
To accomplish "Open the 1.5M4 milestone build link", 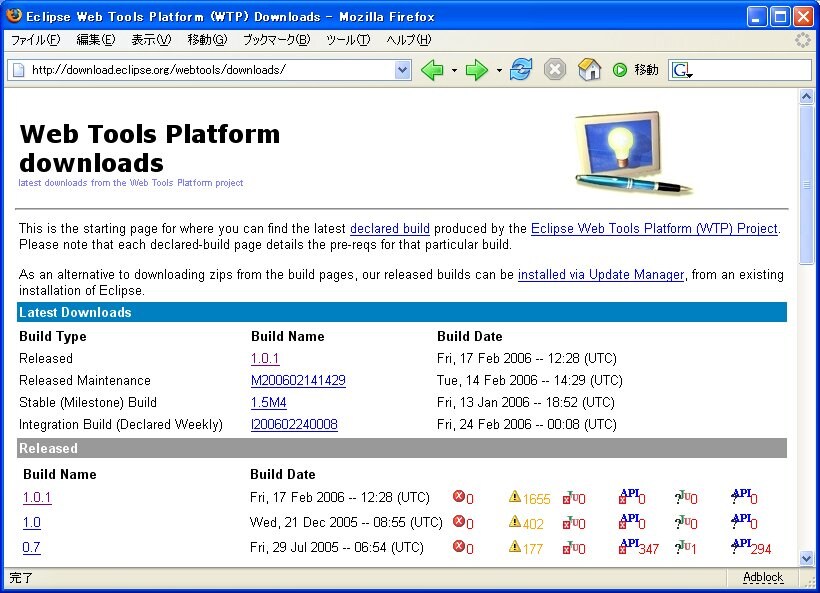I will tap(269, 402).
